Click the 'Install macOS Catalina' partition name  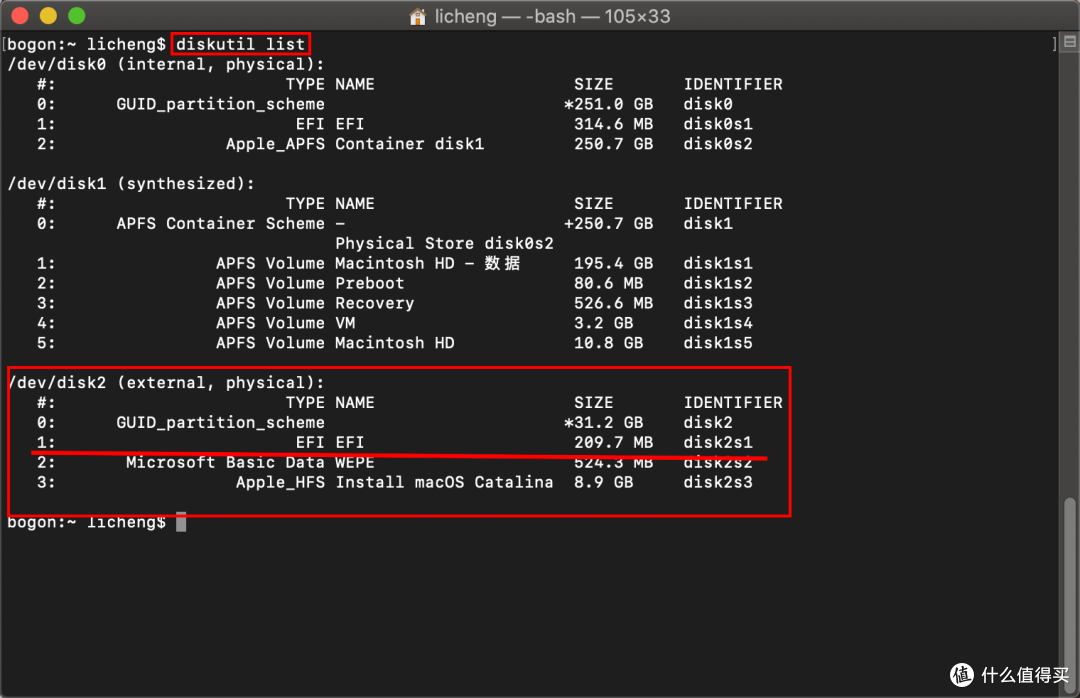point(444,482)
